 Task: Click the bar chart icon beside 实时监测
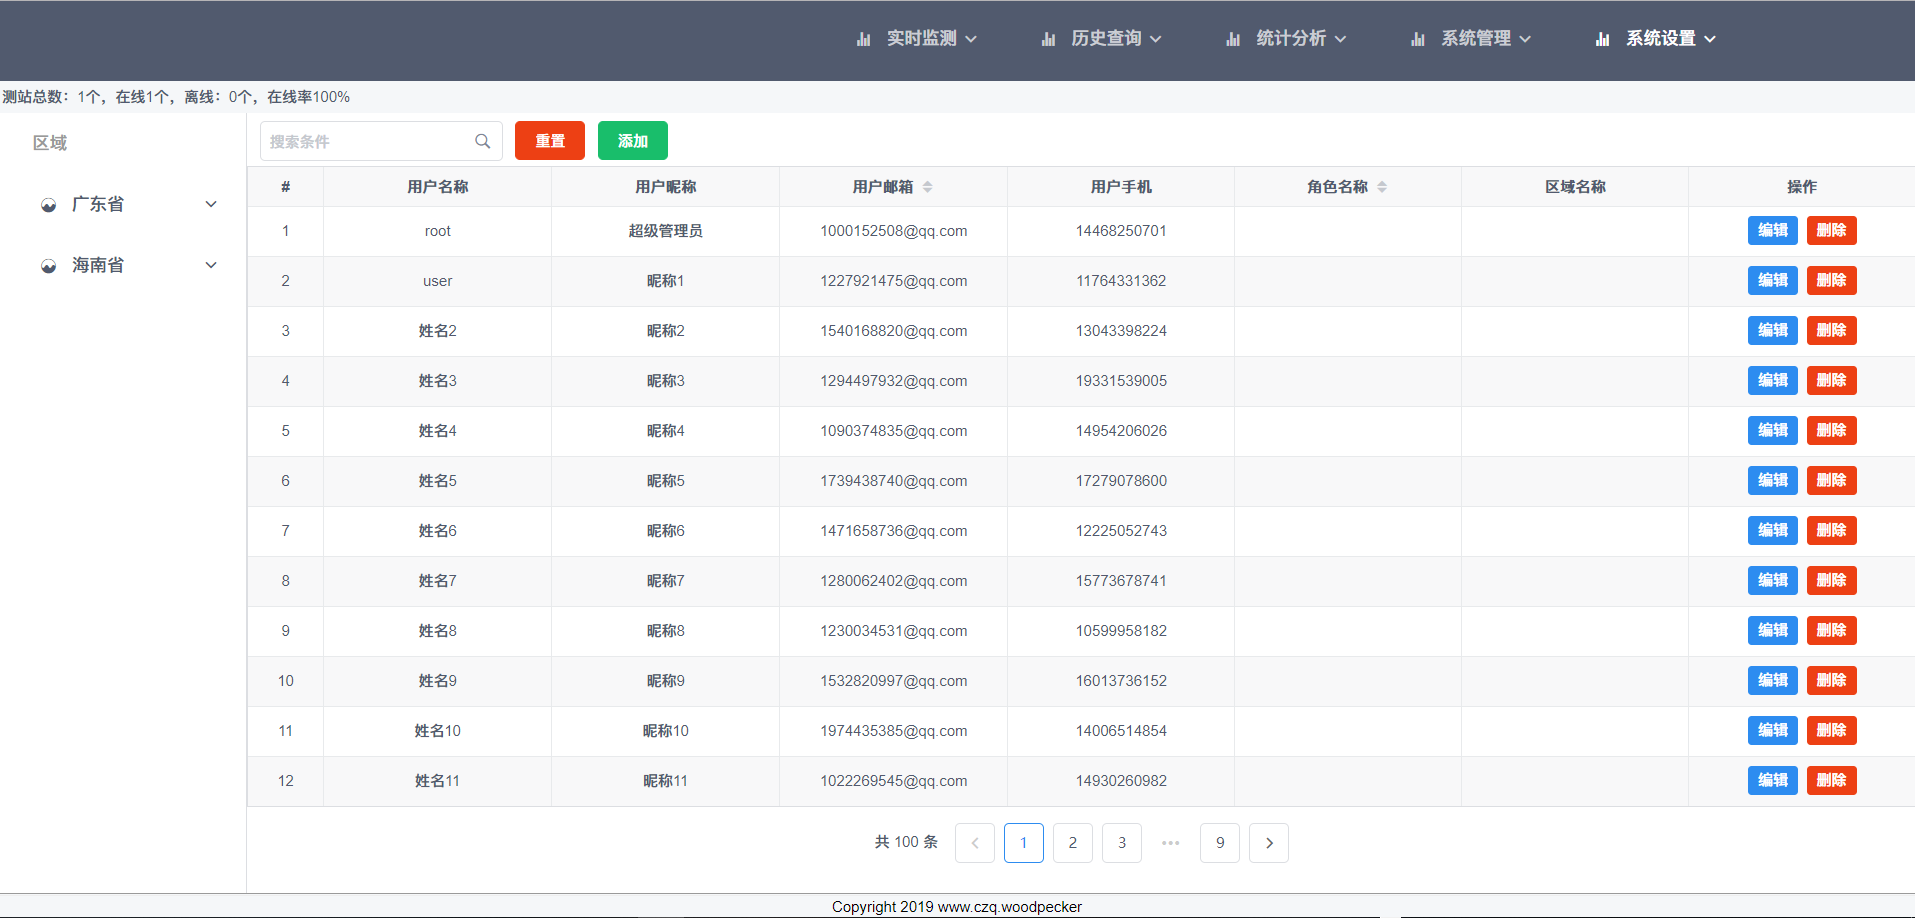pos(863,39)
